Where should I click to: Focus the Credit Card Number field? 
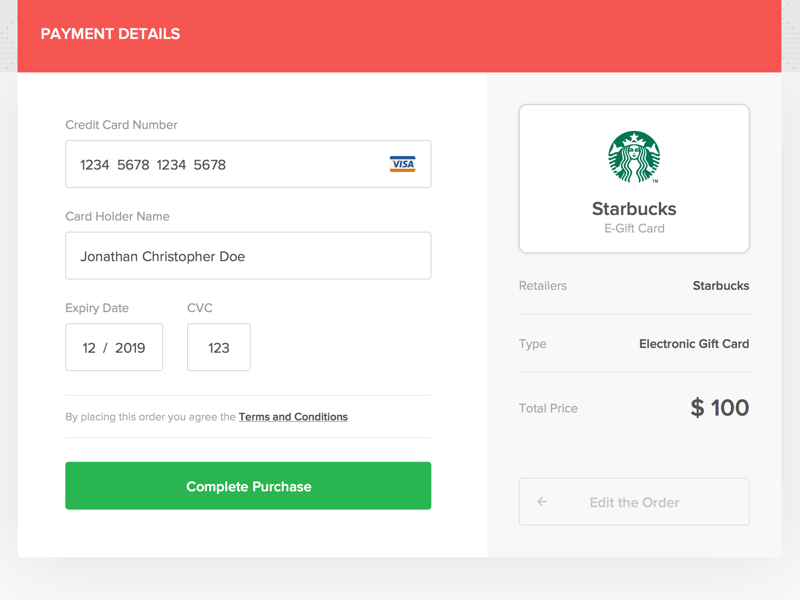pos(230,164)
